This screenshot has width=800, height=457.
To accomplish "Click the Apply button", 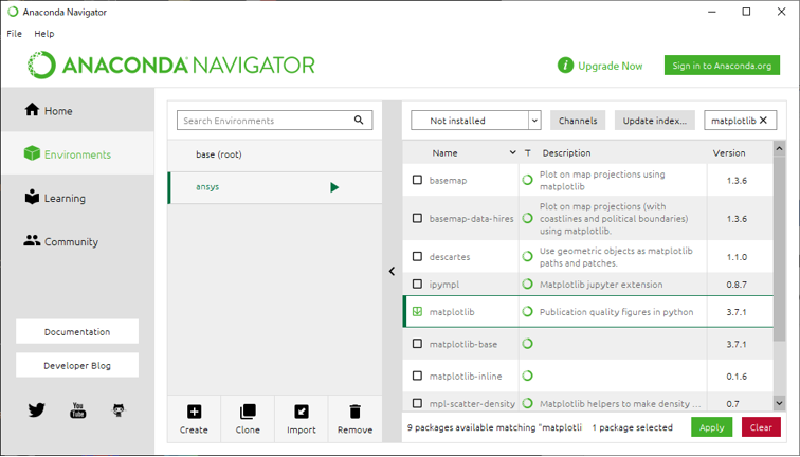I will tap(711, 427).
